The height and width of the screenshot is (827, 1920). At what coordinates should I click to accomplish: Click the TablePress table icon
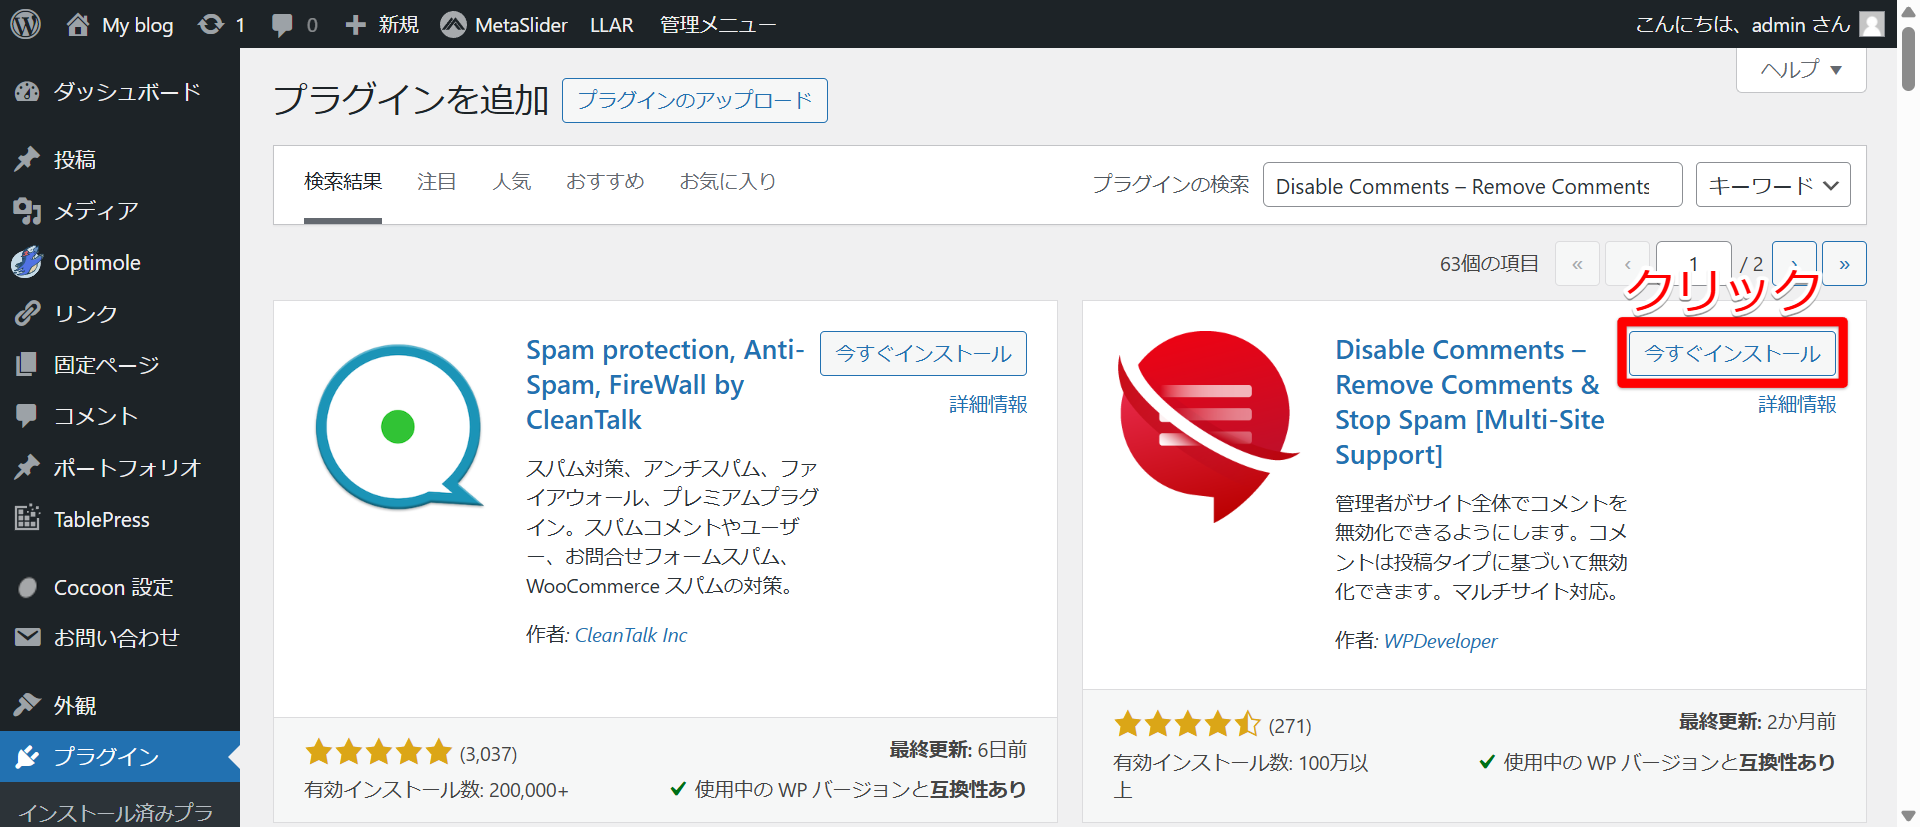[27, 518]
